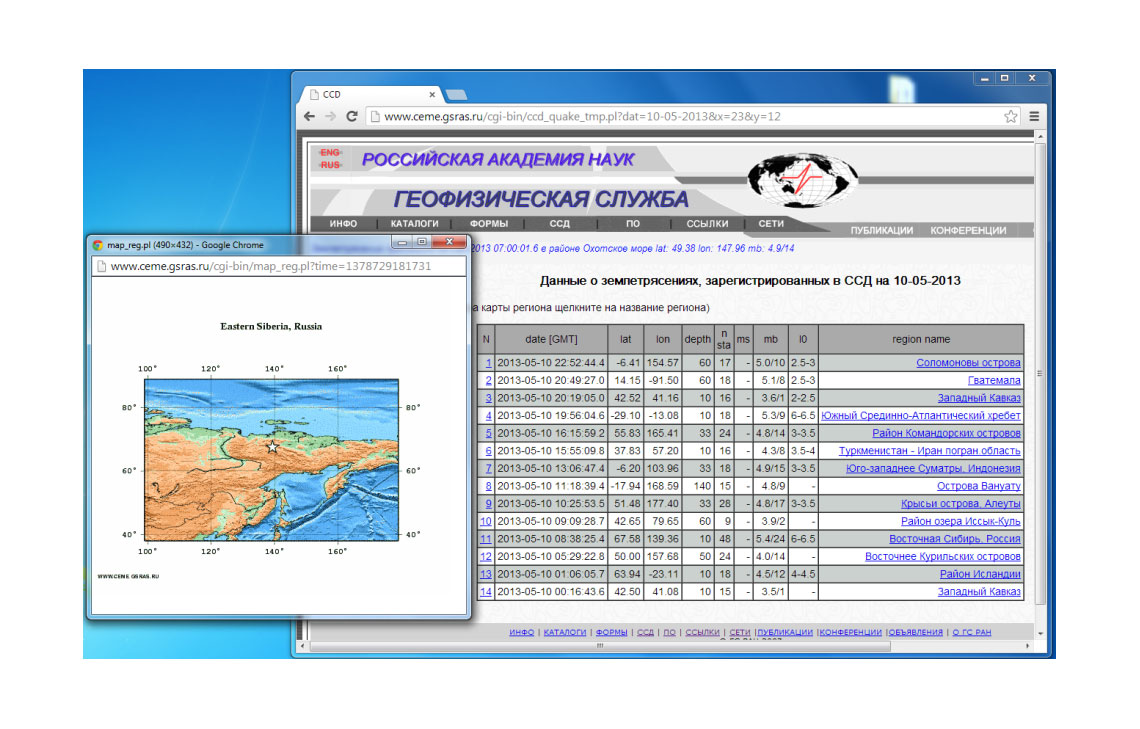Open Туркменистан - Иран погран область link
The height and width of the screenshot is (729, 1140).
(x=930, y=451)
